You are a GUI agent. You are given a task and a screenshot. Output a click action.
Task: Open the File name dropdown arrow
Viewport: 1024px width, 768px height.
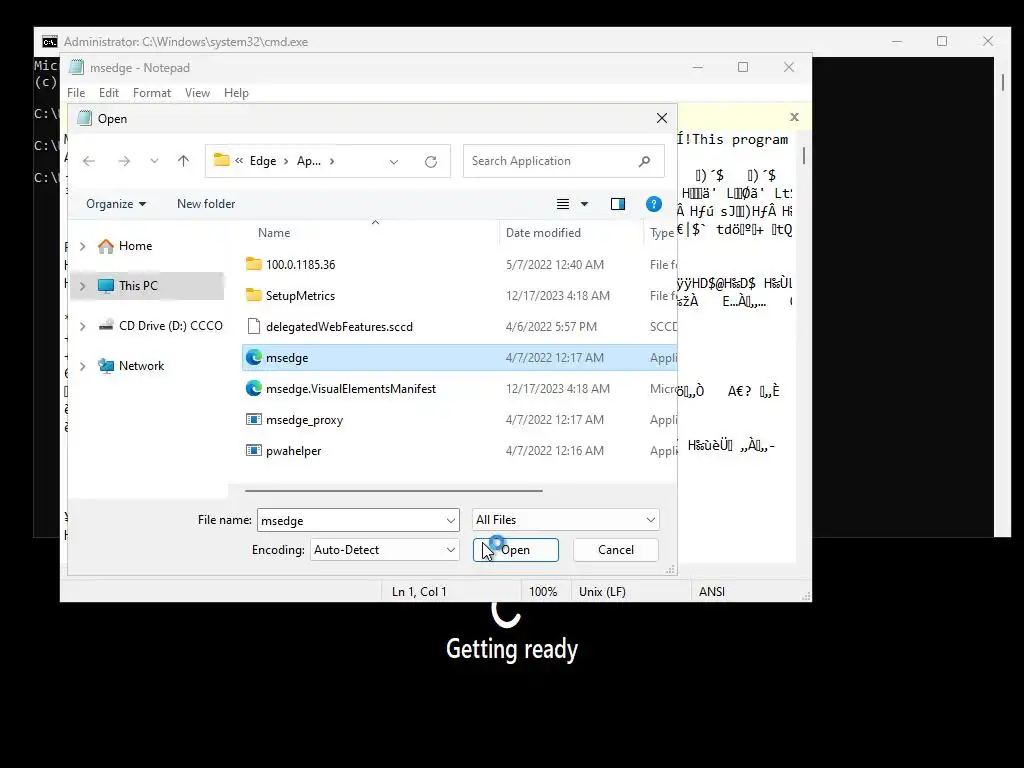(x=451, y=520)
